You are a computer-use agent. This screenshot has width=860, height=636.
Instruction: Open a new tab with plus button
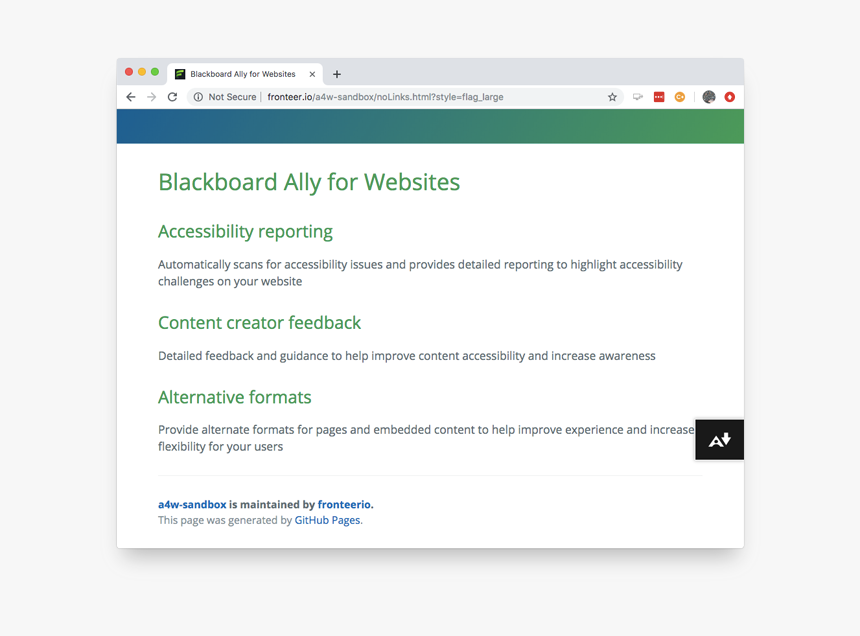337,74
